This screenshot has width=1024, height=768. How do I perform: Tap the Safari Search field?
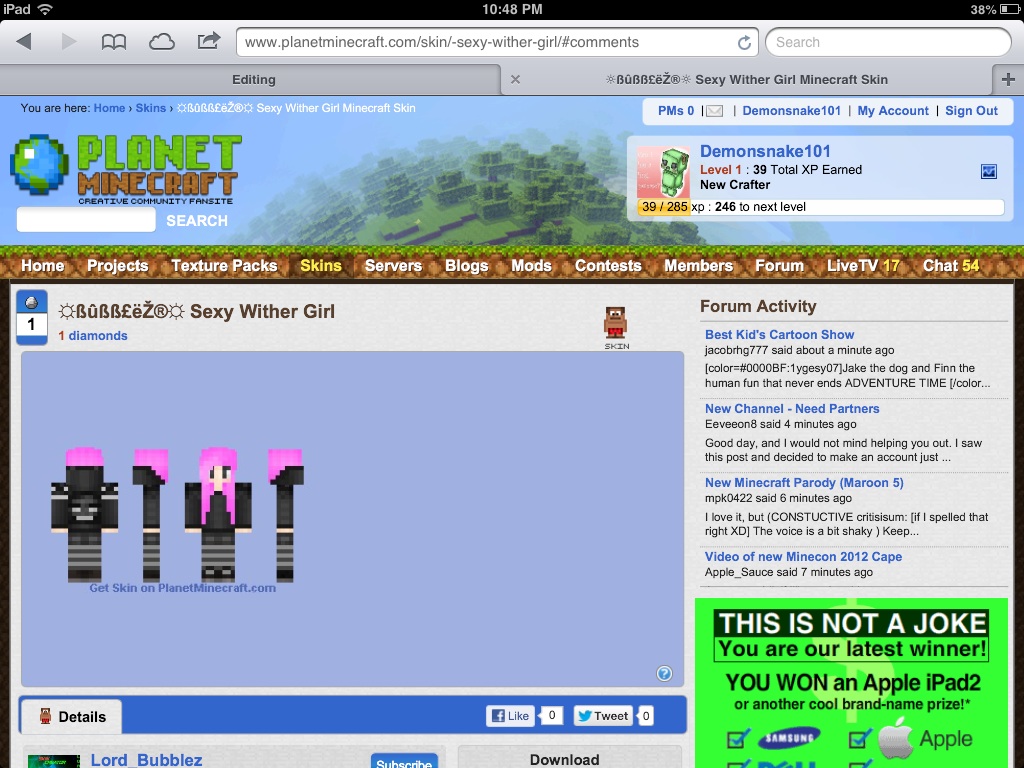click(888, 42)
